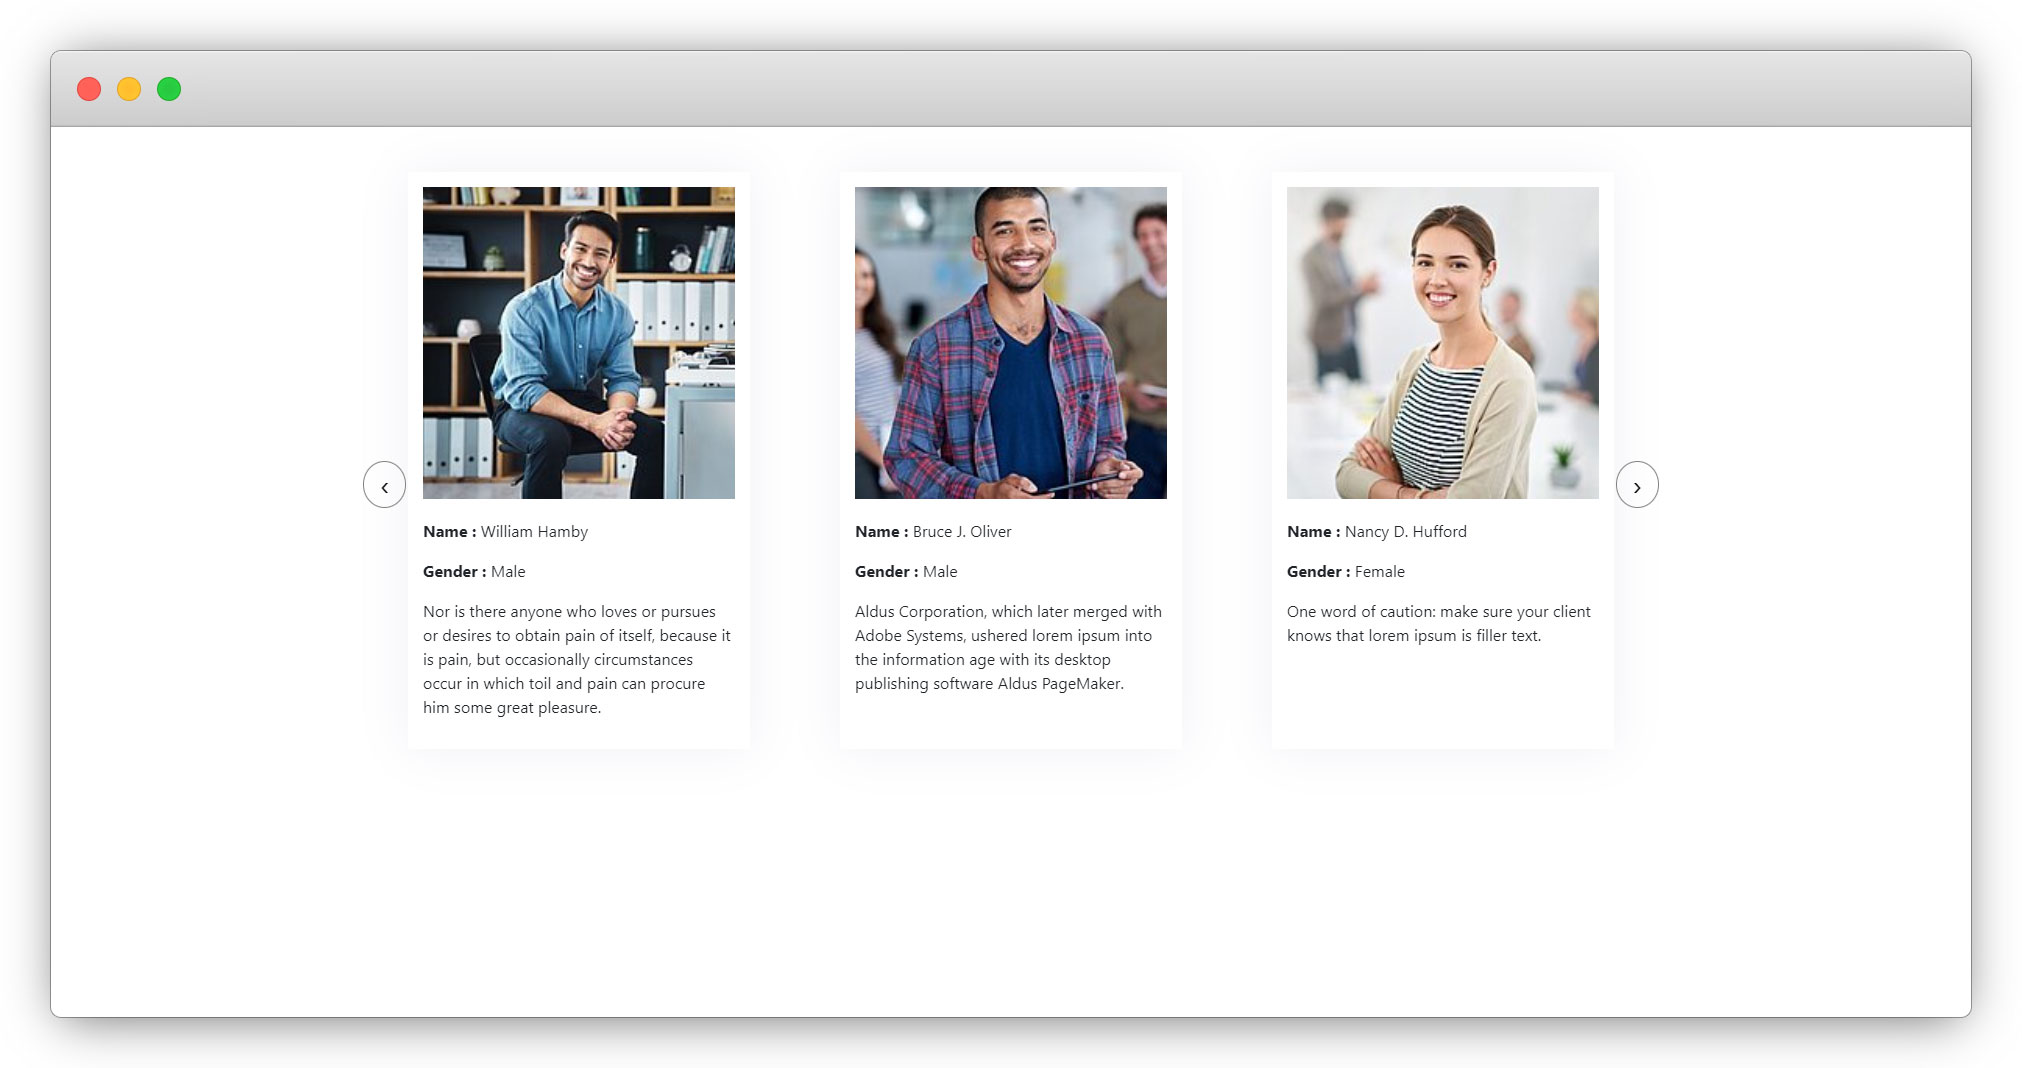Click Nancy D. Hufford's profile photo

point(1442,342)
